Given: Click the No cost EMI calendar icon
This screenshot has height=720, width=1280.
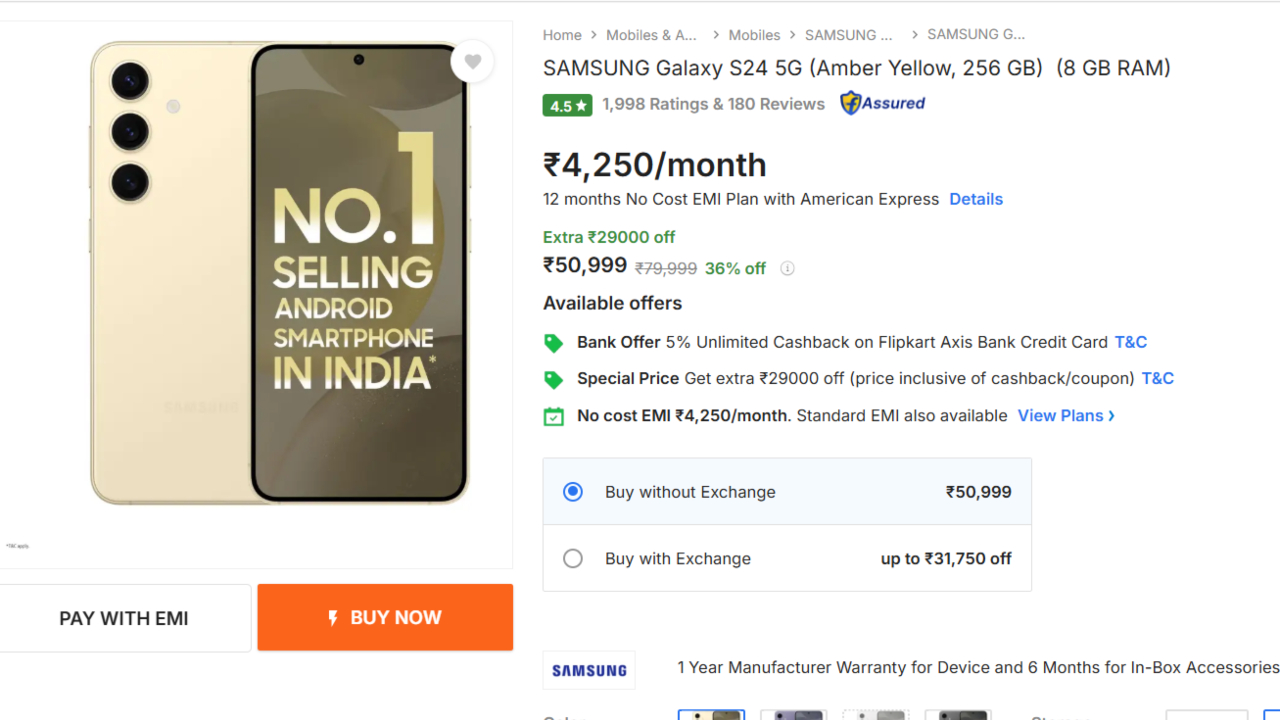Looking at the screenshot, I should pos(553,416).
